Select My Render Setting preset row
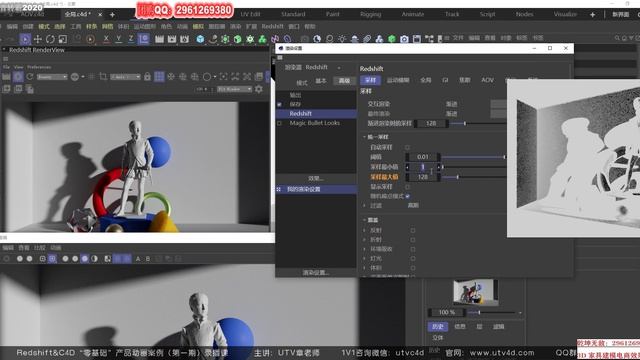The height and width of the screenshot is (360, 640). coord(316,189)
